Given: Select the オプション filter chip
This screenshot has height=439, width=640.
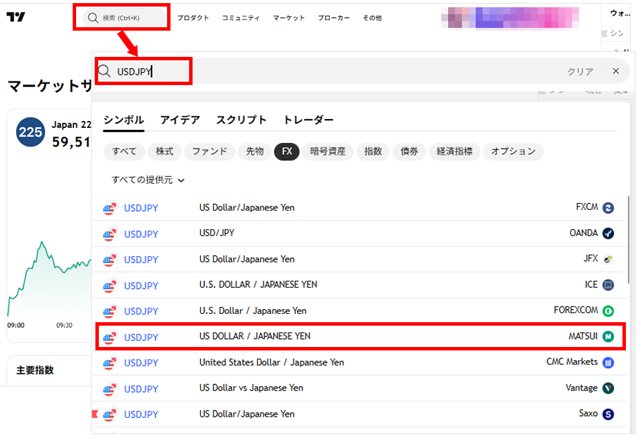Looking at the screenshot, I should click(513, 151).
